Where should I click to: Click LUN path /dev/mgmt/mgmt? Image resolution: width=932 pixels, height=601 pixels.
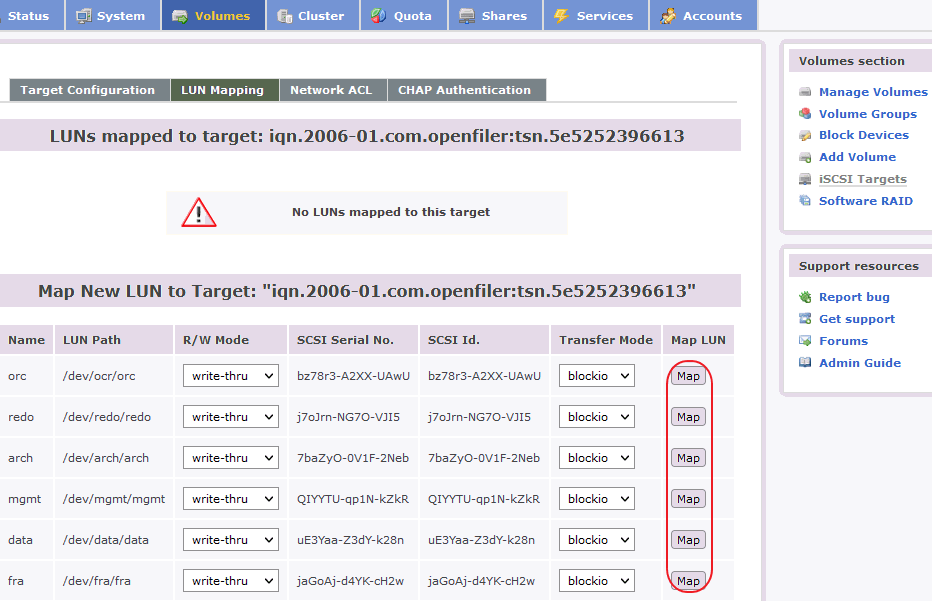tap(114, 499)
